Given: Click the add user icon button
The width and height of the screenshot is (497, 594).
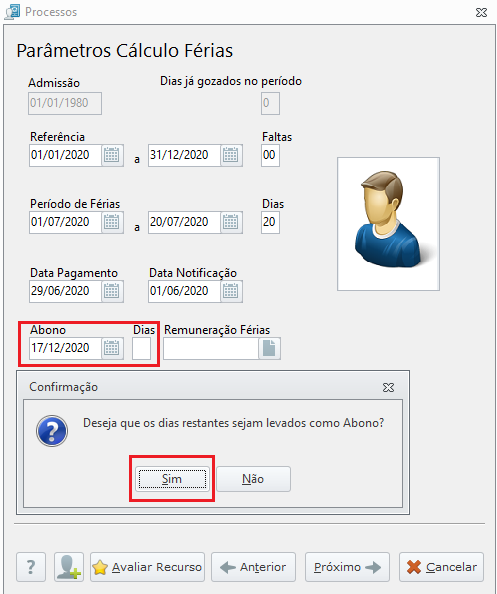Looking at the screenshot, I should coord(69,567).
